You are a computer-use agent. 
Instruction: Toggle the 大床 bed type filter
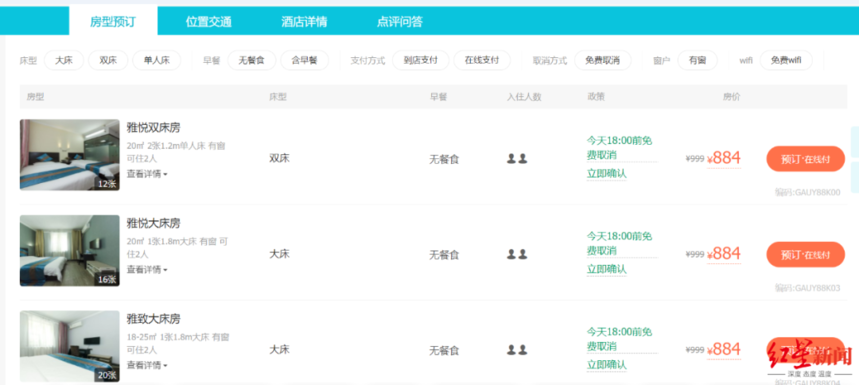tap(64, 60)
